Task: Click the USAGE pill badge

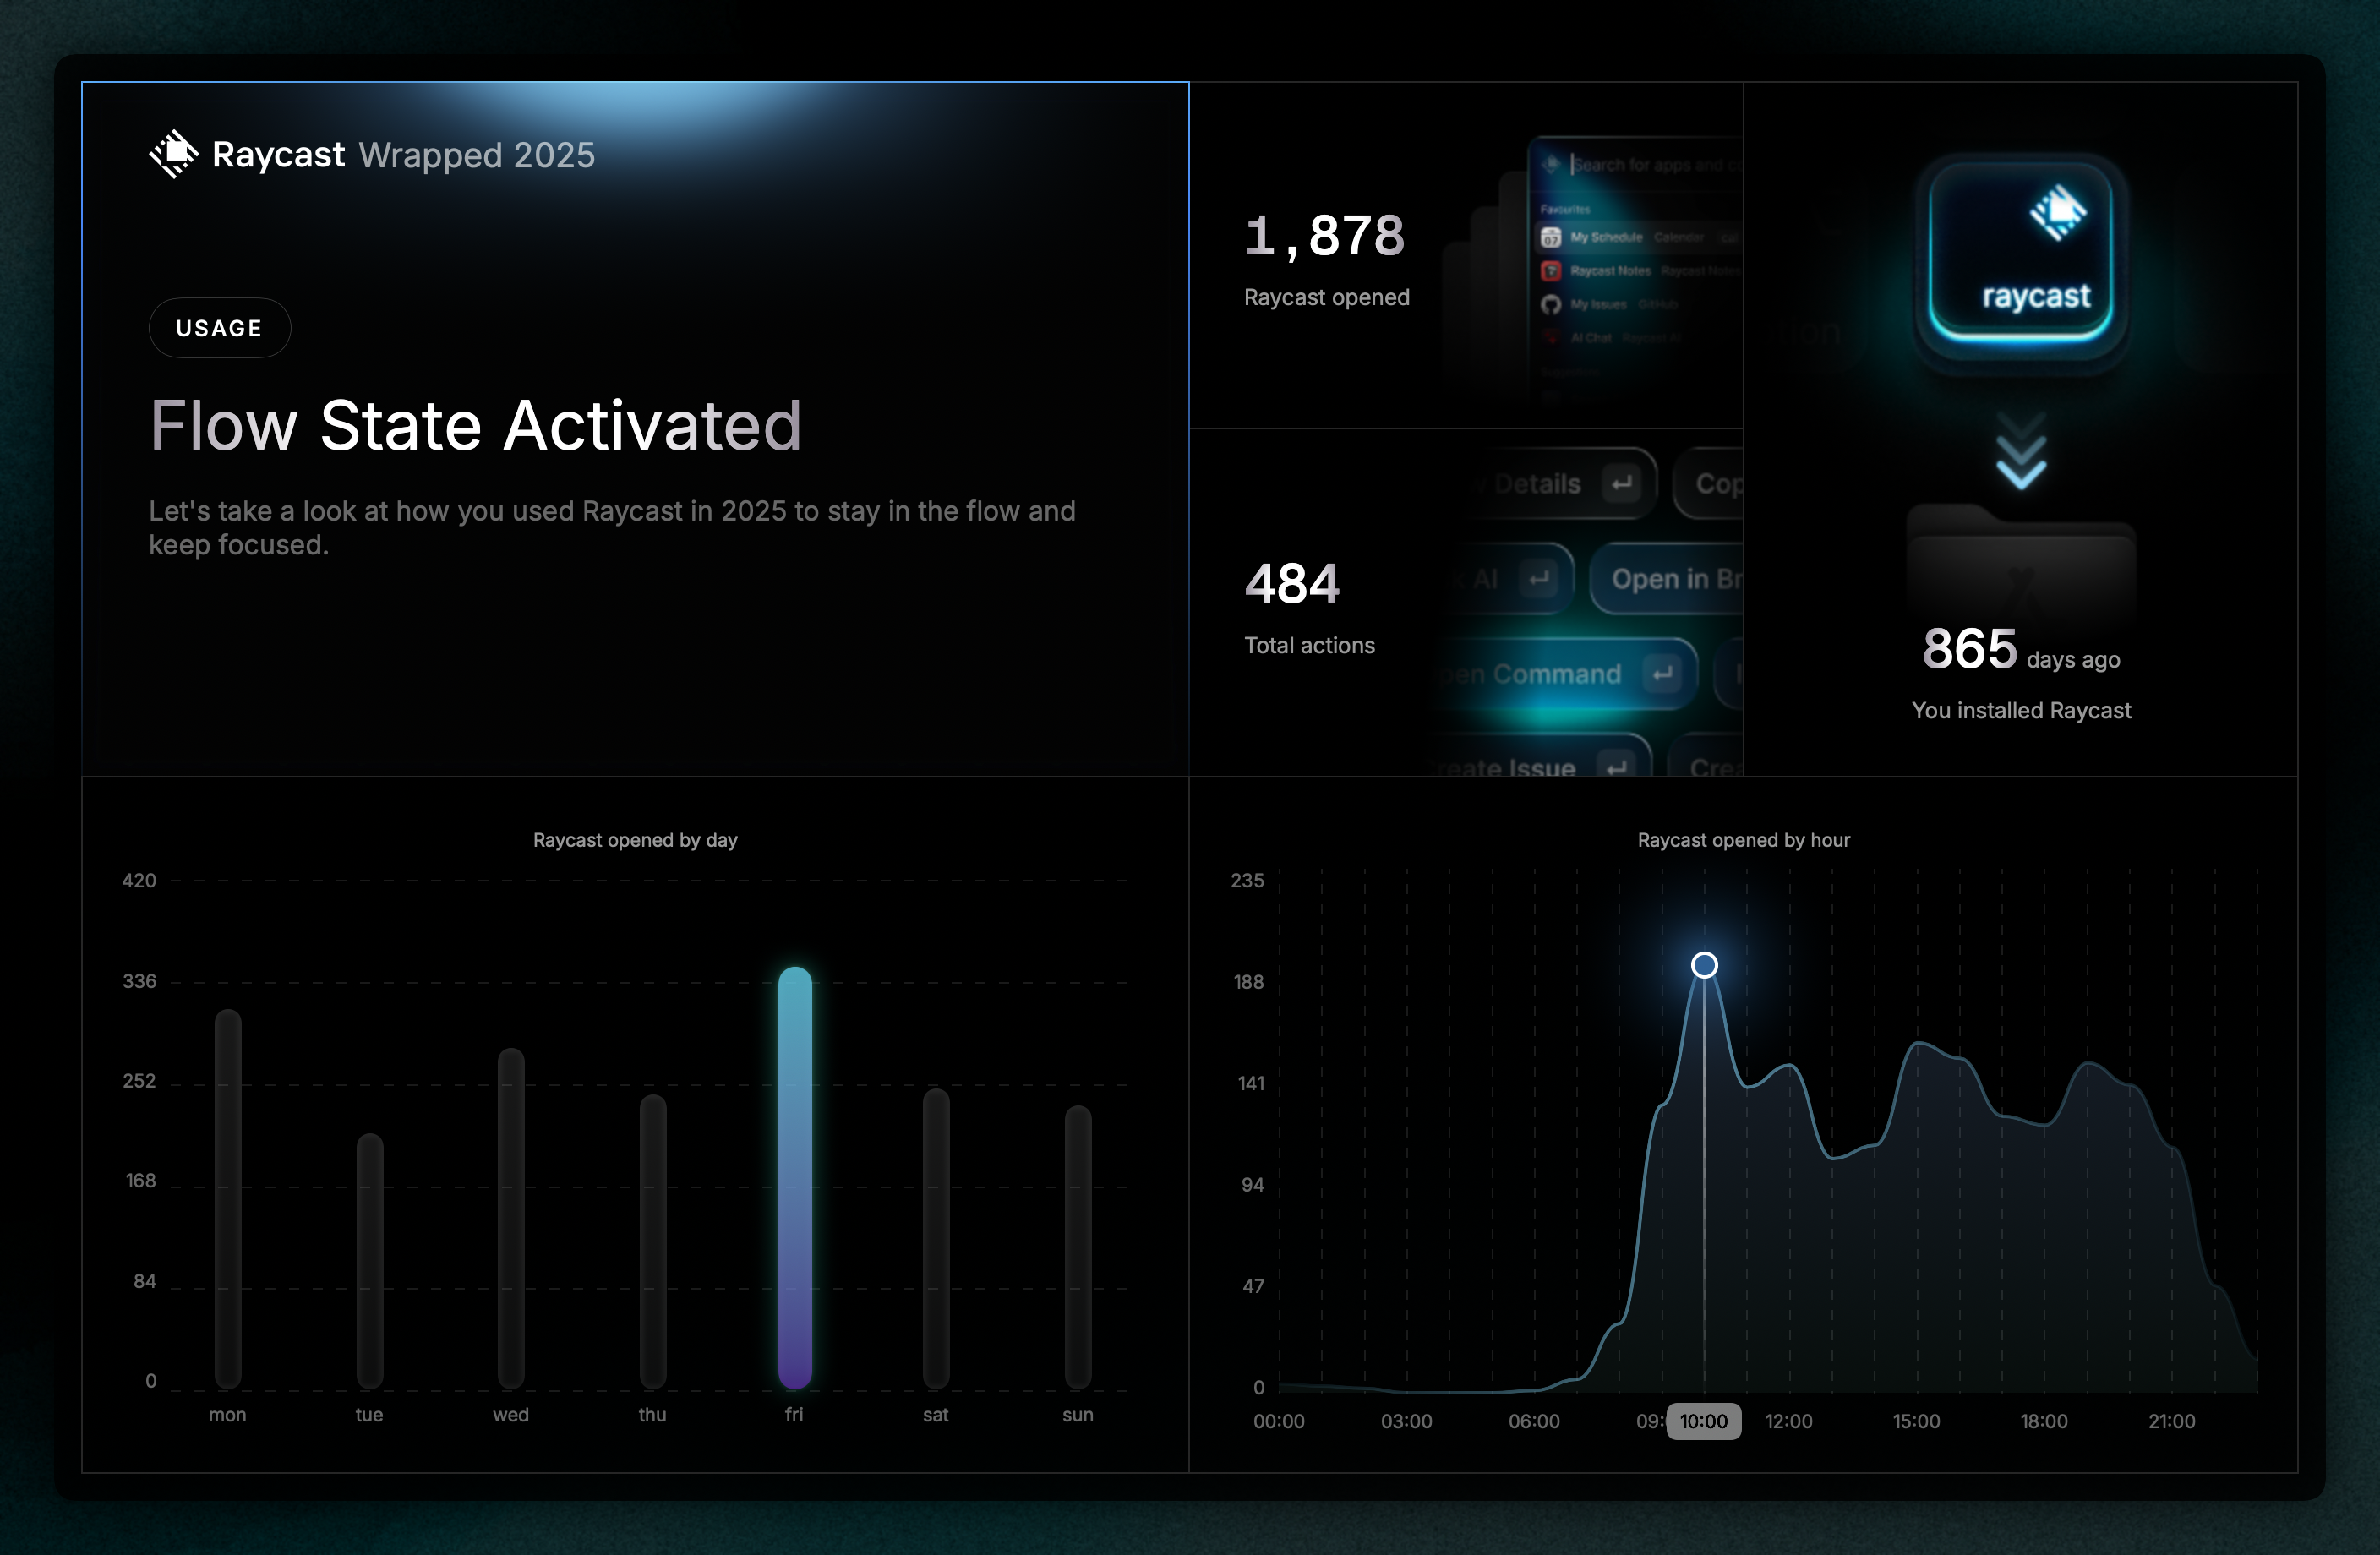Action: (219, 328)
